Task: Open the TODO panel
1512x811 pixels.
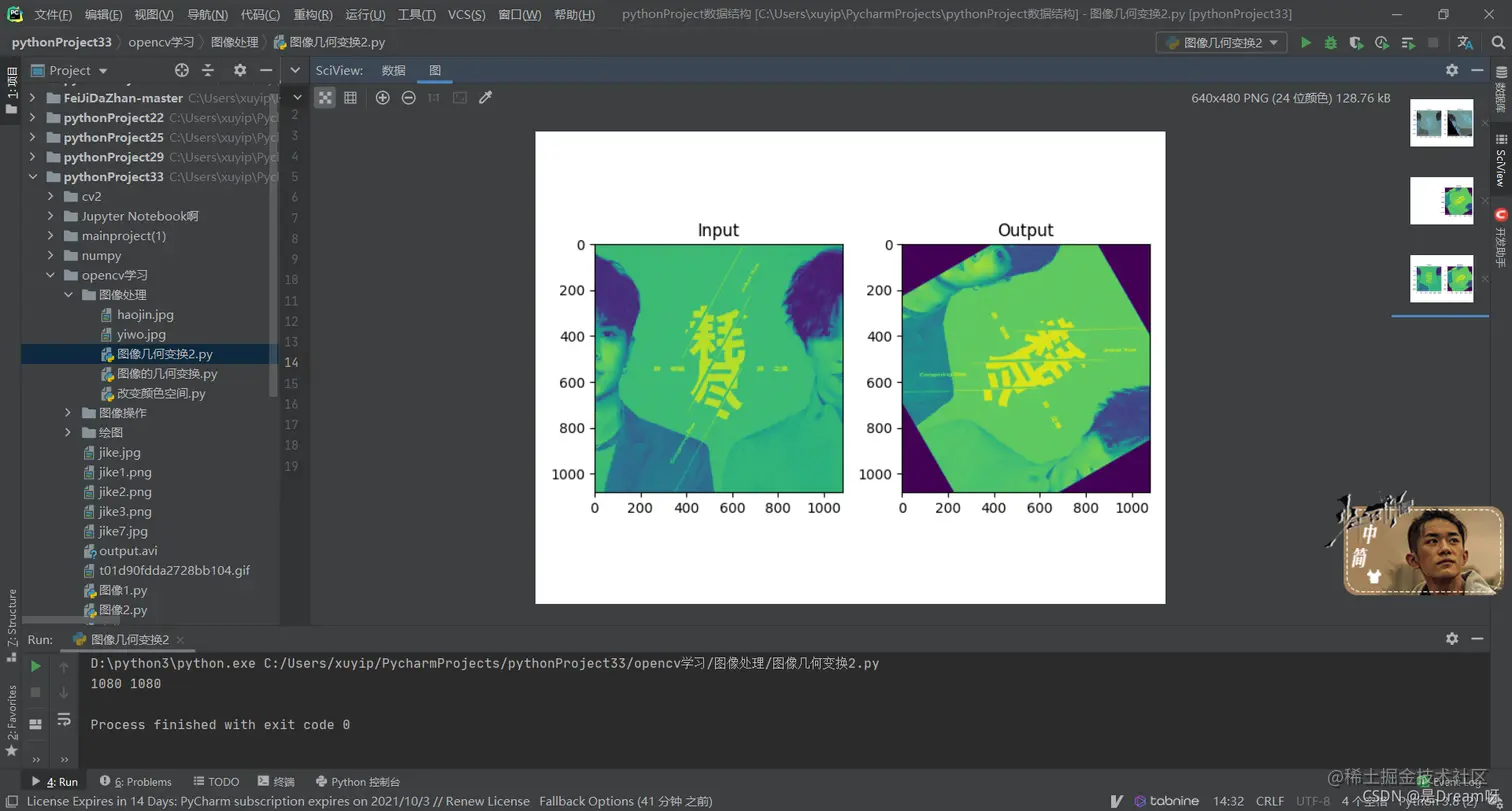Action: pos(222,781)
